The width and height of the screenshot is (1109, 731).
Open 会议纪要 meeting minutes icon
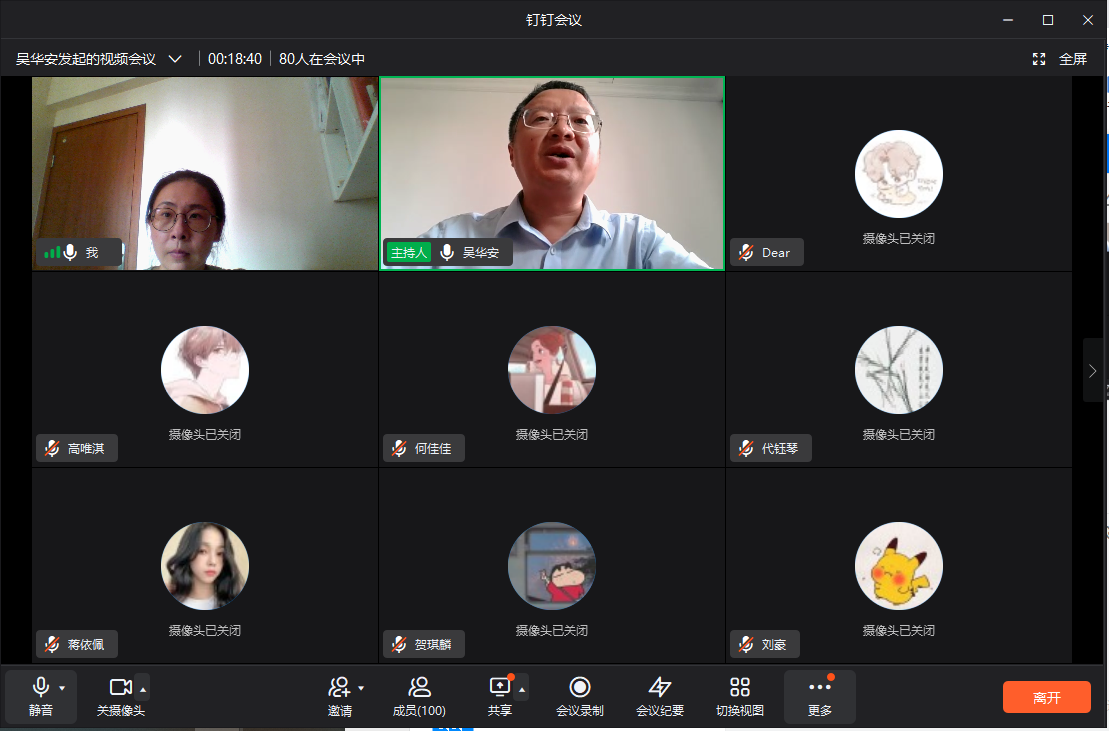click(660, 688)
